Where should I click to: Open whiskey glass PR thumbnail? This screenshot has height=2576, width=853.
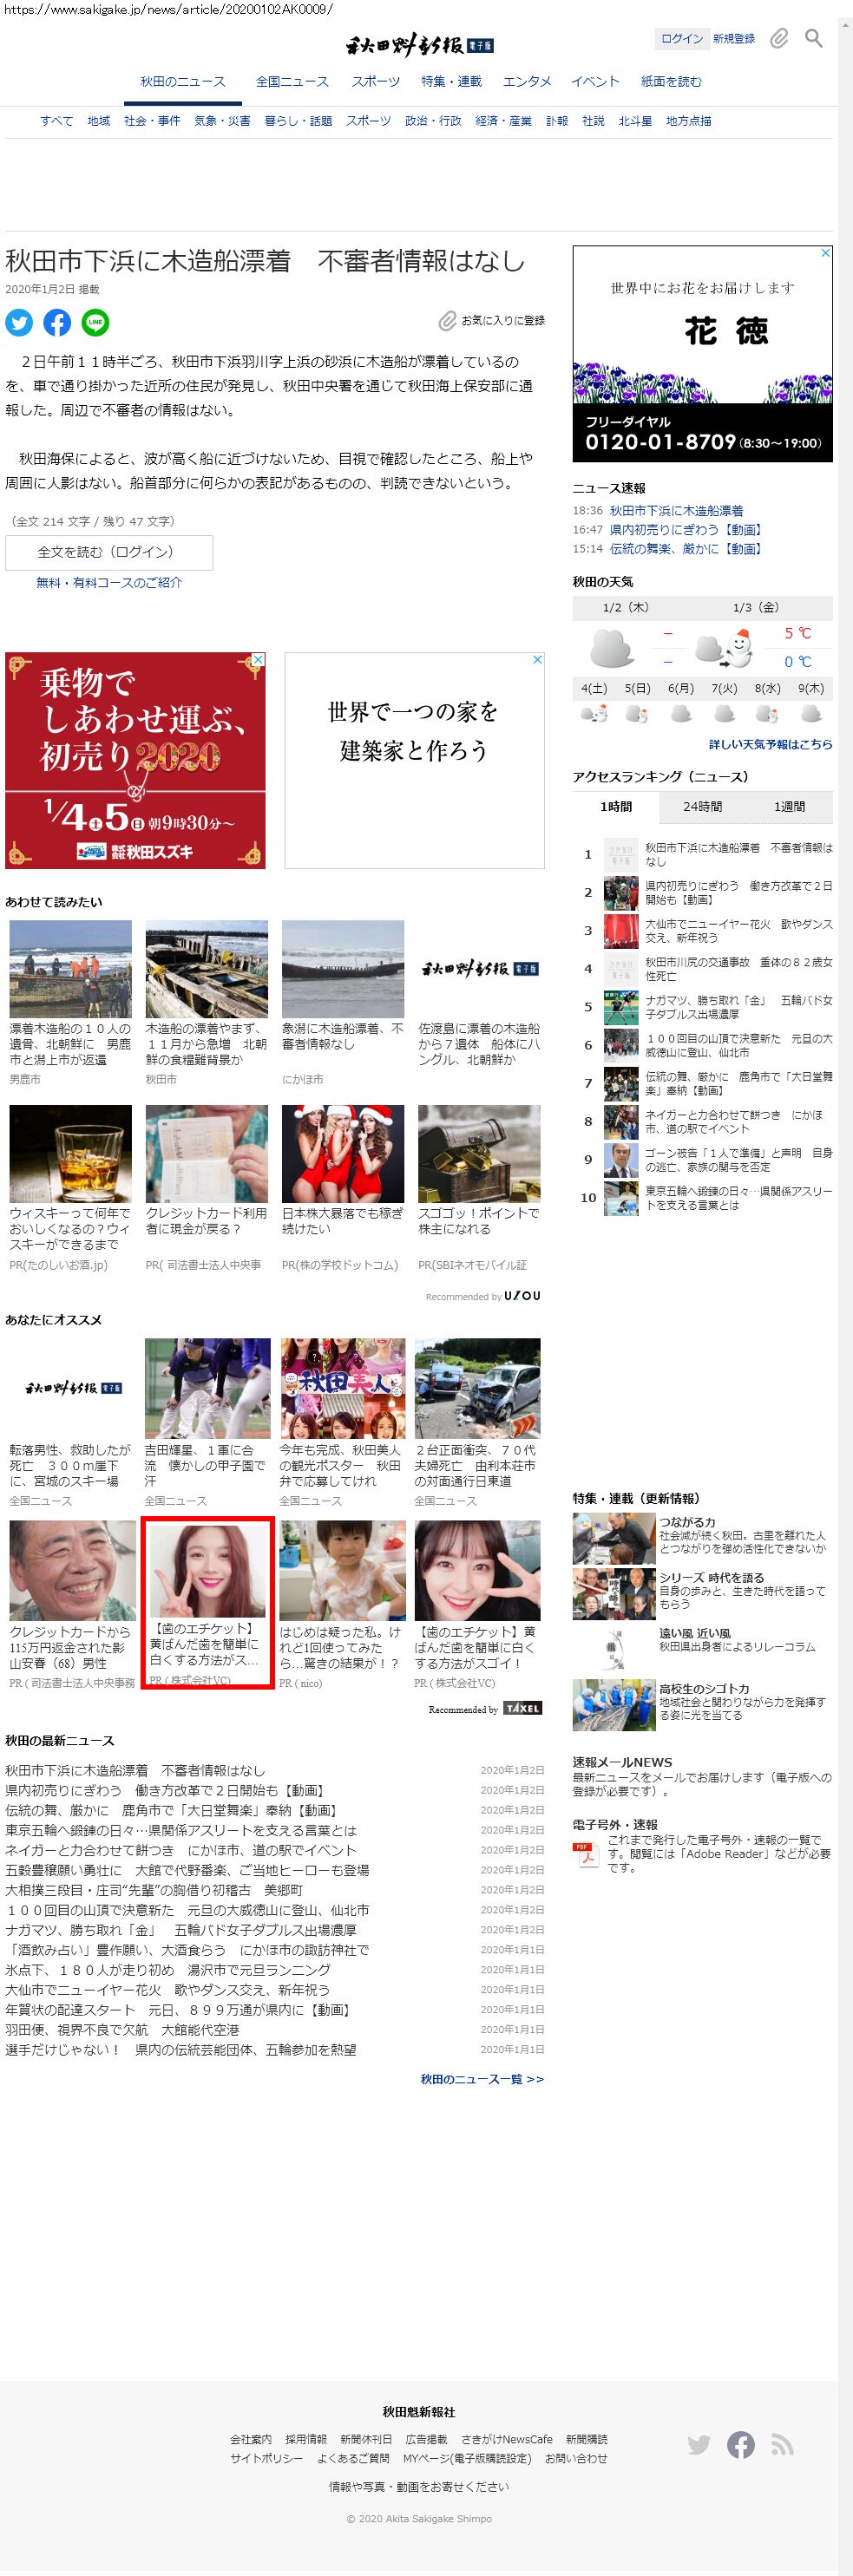70,1153
